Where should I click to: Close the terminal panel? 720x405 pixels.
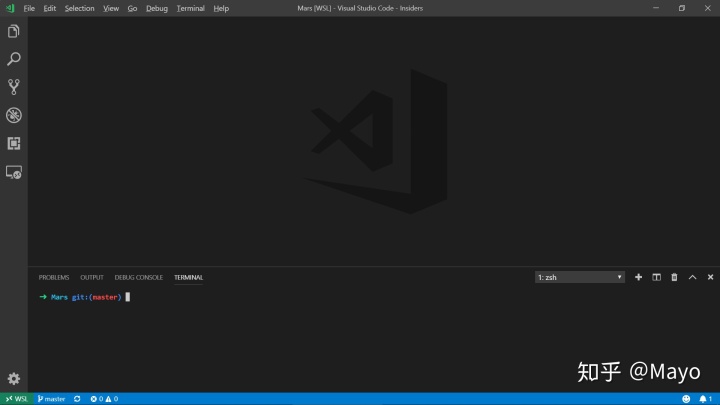710,277
